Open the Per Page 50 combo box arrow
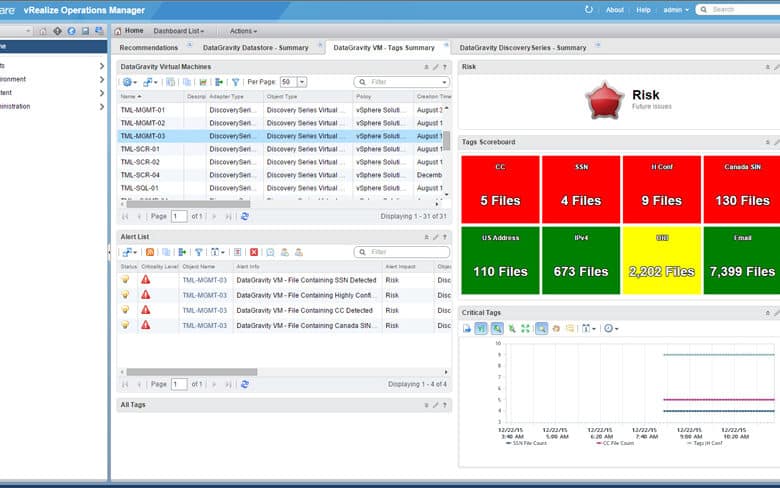 pos(302,82)
